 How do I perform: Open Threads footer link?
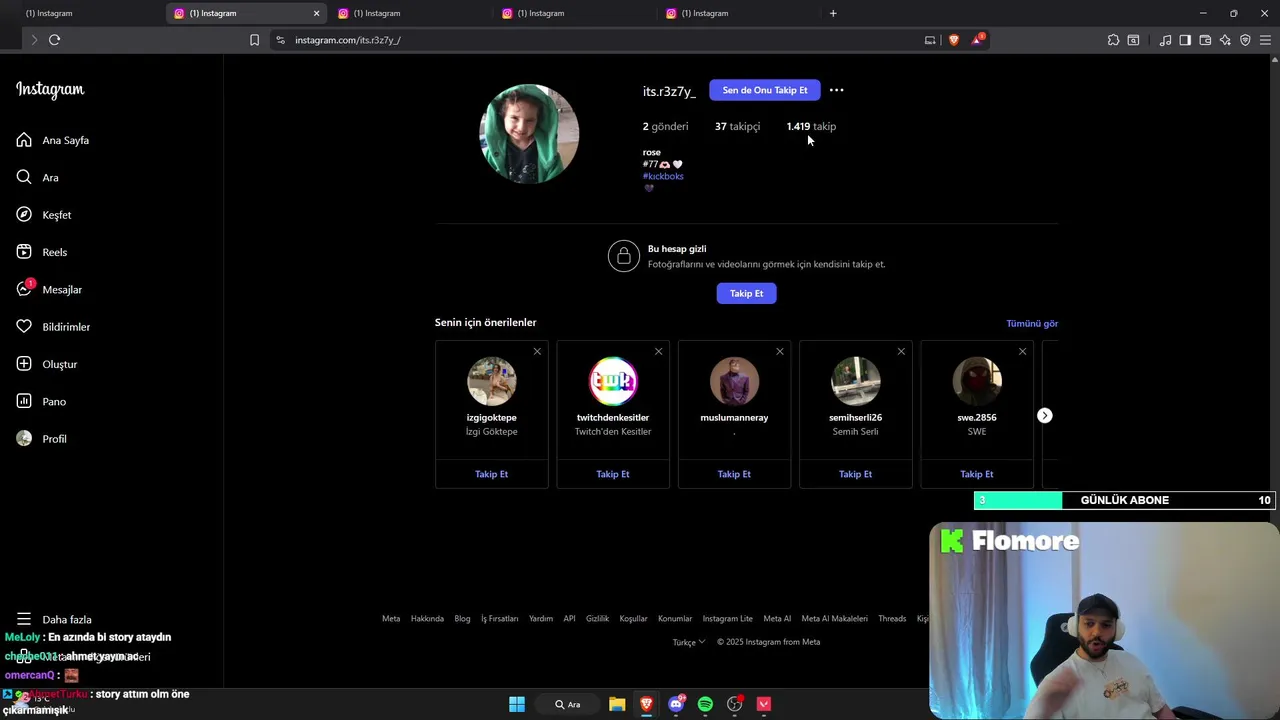892,619
